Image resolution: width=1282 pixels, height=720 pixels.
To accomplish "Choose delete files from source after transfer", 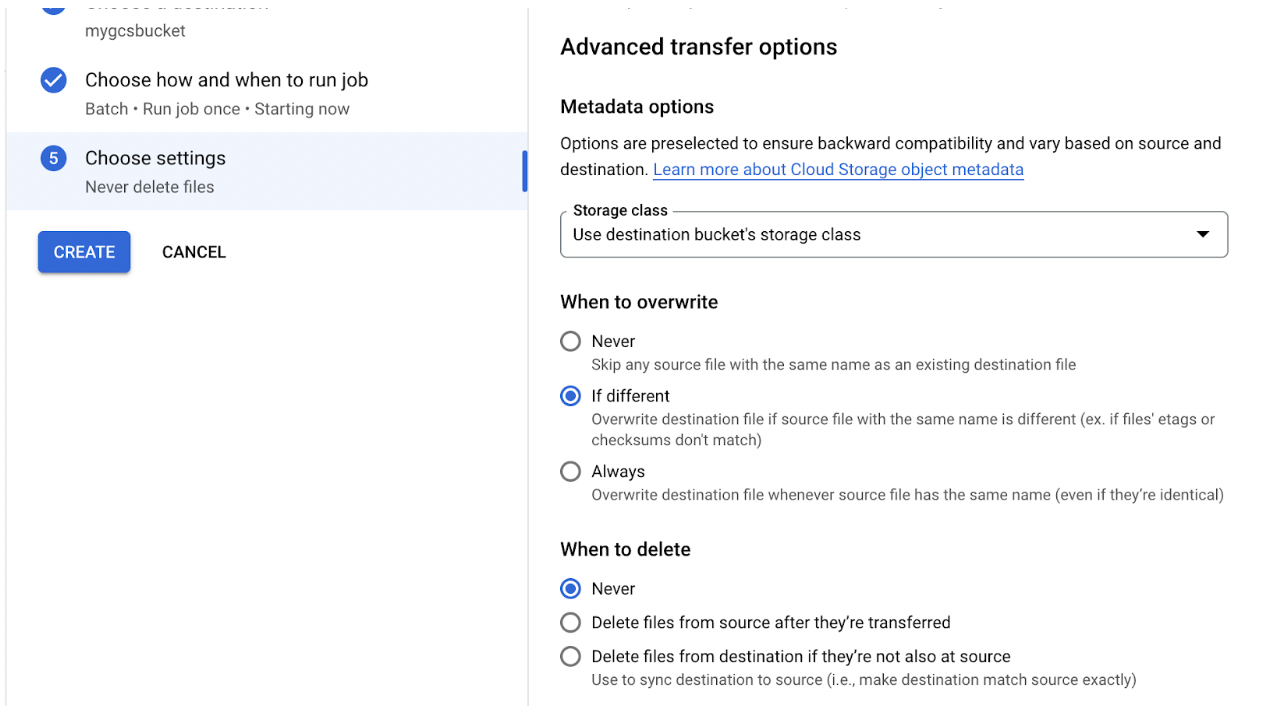I will [570, 623].
